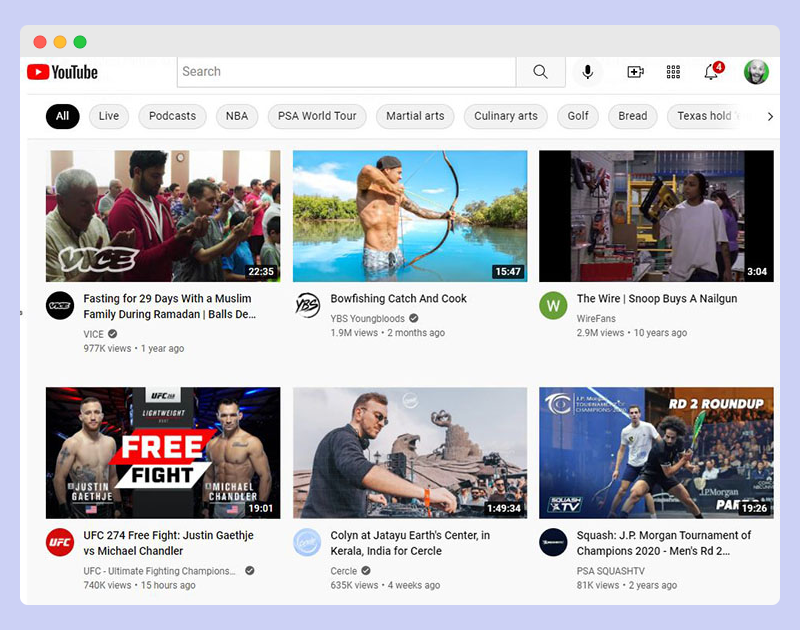Click the search magnifier button
800x630 pixels.
click(540, 72)
